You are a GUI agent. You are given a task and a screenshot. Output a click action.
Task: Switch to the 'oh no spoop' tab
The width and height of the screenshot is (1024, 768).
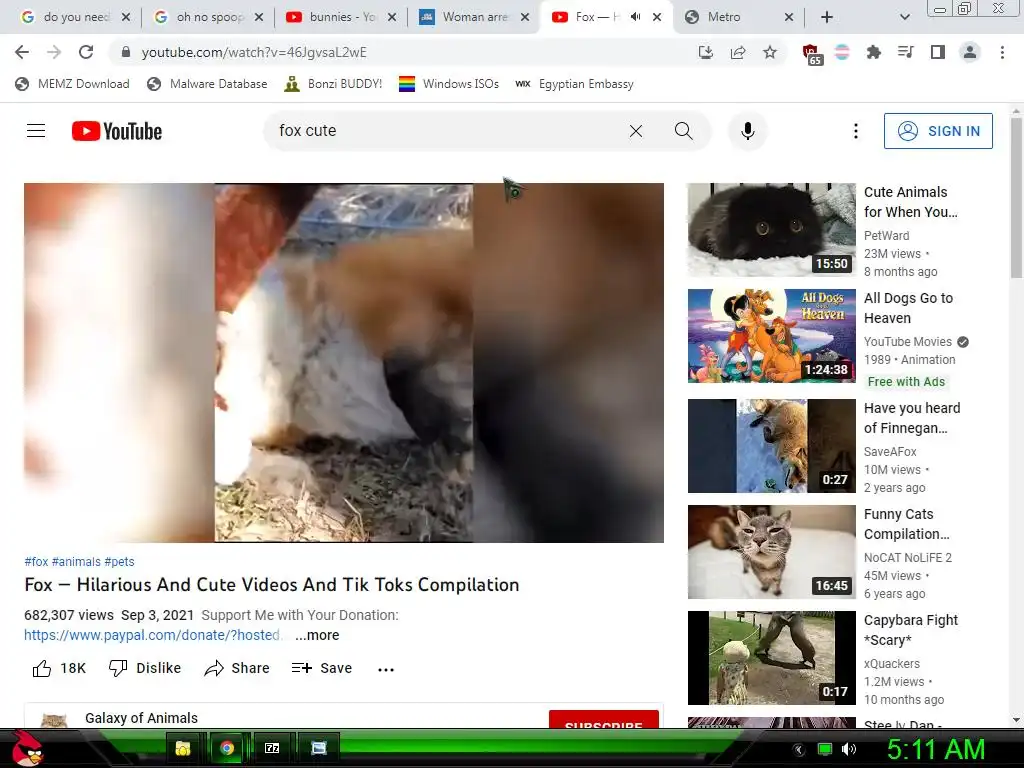[x=206, y=17]
